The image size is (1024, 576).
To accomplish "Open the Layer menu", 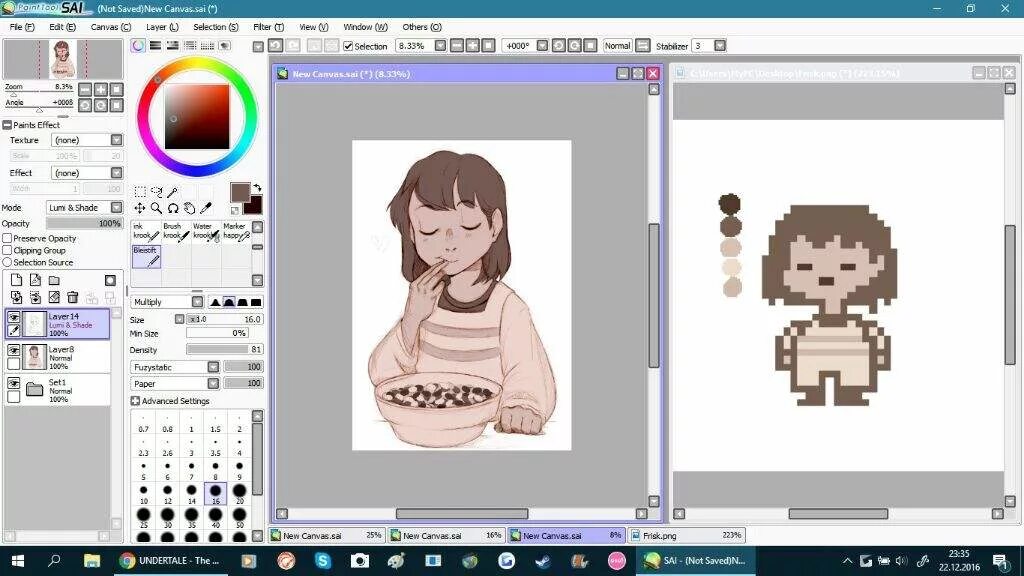I will coord(162,27).
